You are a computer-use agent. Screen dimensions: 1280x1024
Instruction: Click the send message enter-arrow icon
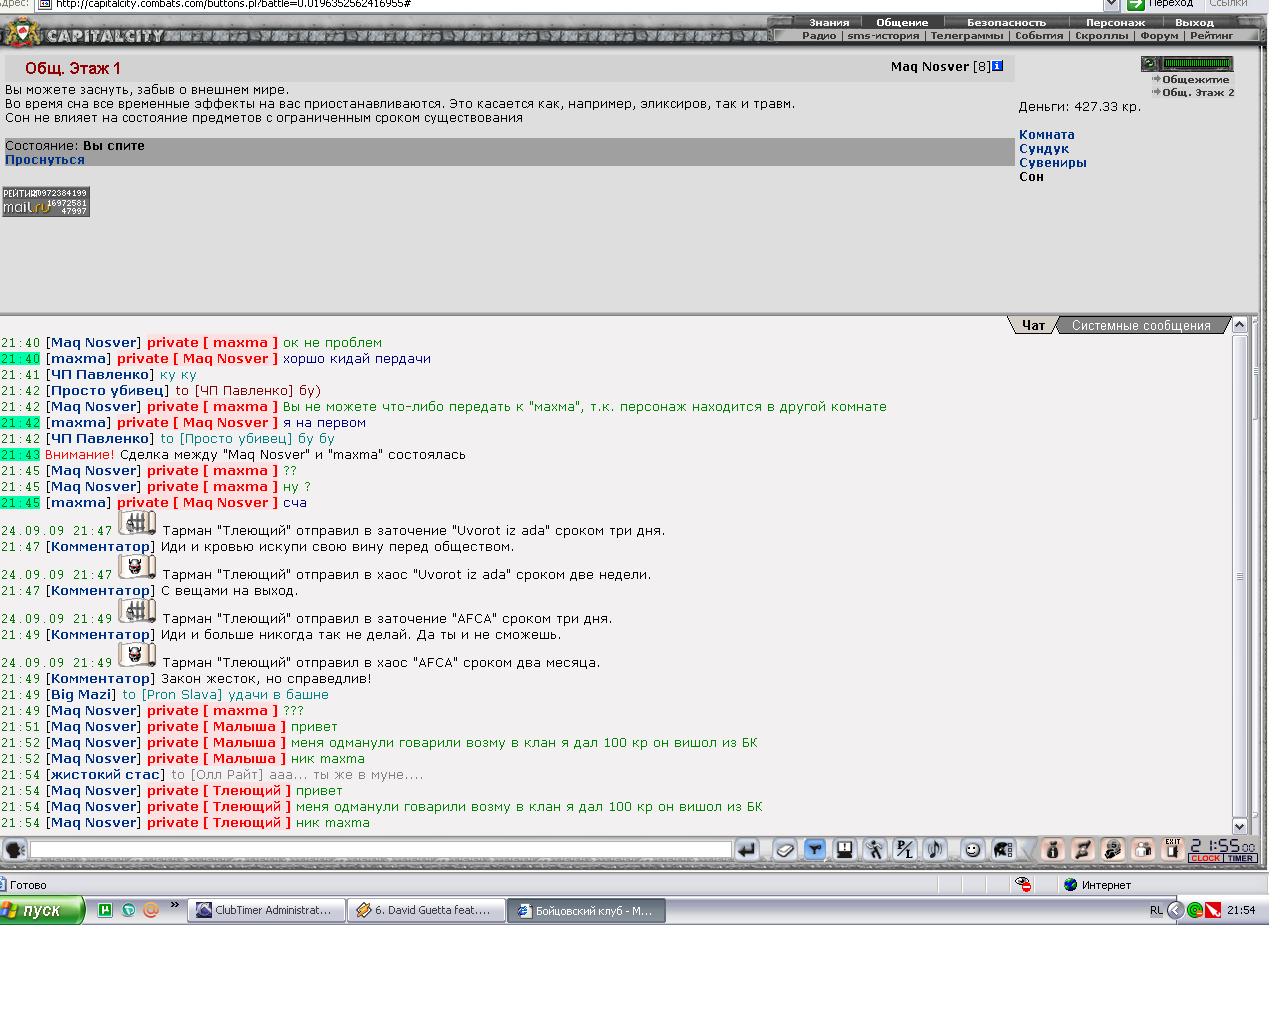[747, 850]
